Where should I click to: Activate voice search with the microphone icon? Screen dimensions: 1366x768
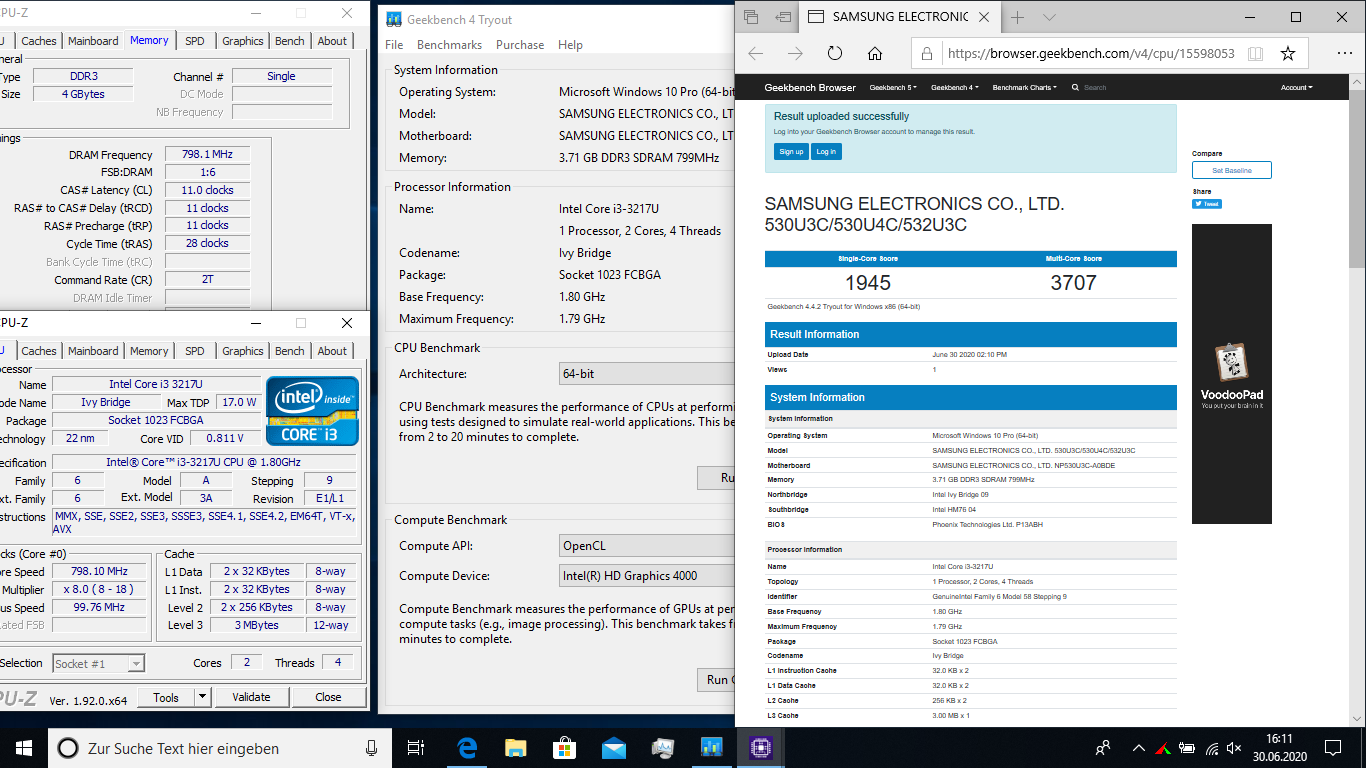point(372,748)
